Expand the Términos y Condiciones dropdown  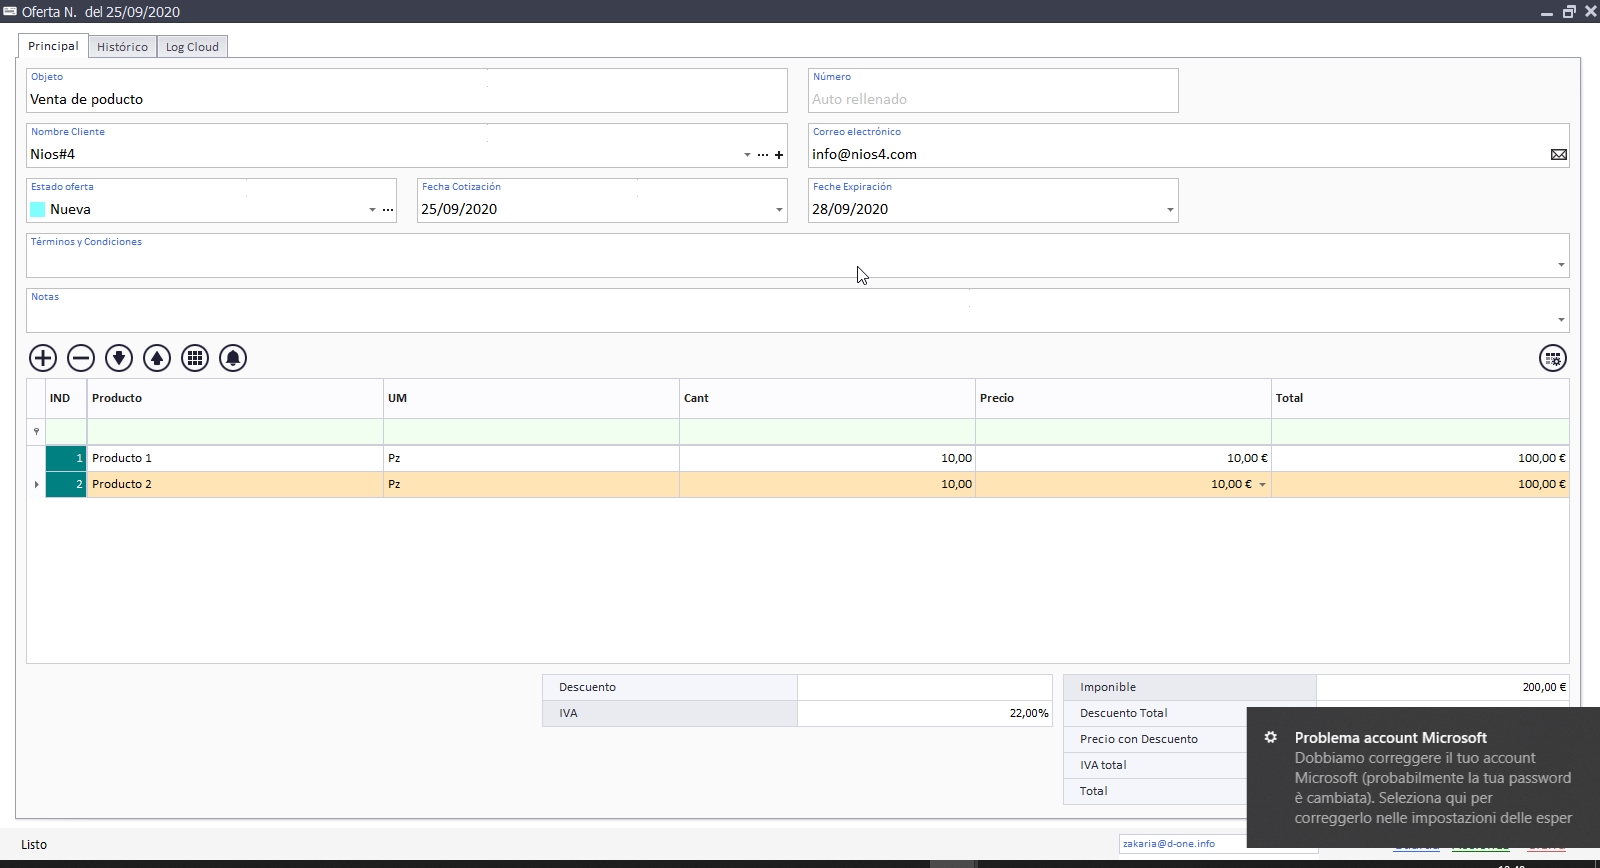(1560, 265)
